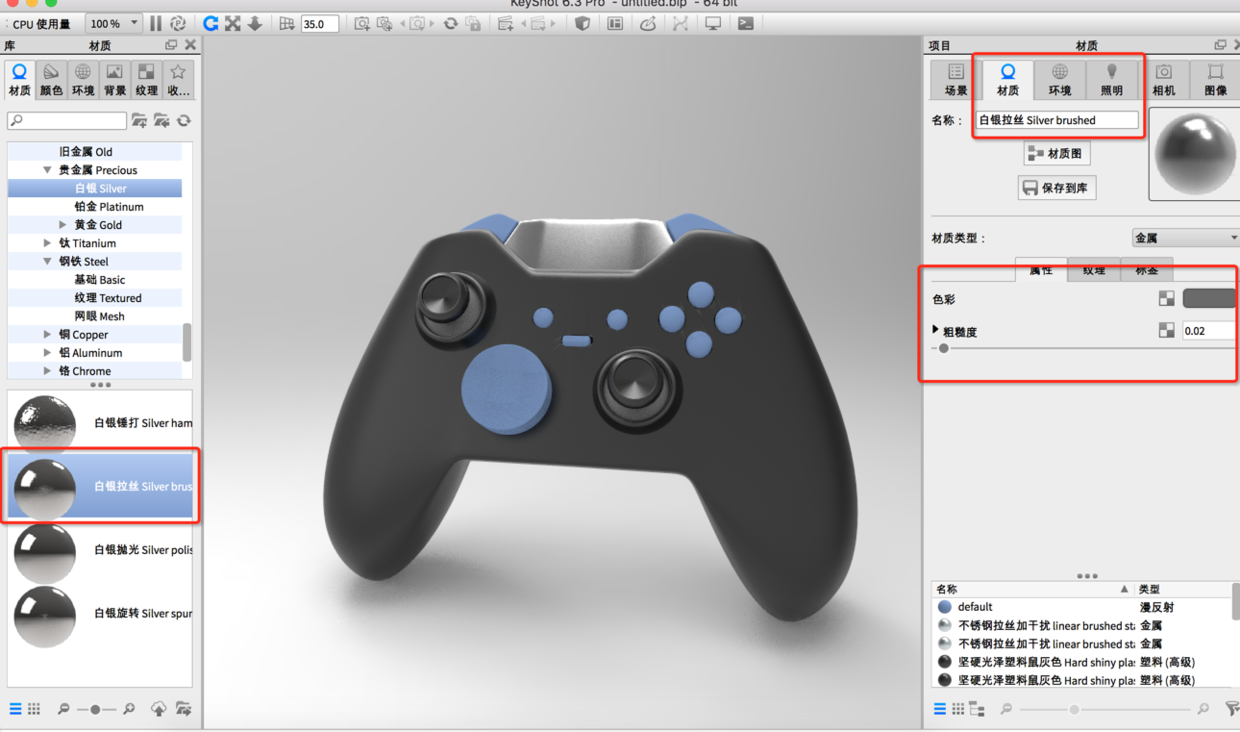Select the default material row

point(1082,607)
